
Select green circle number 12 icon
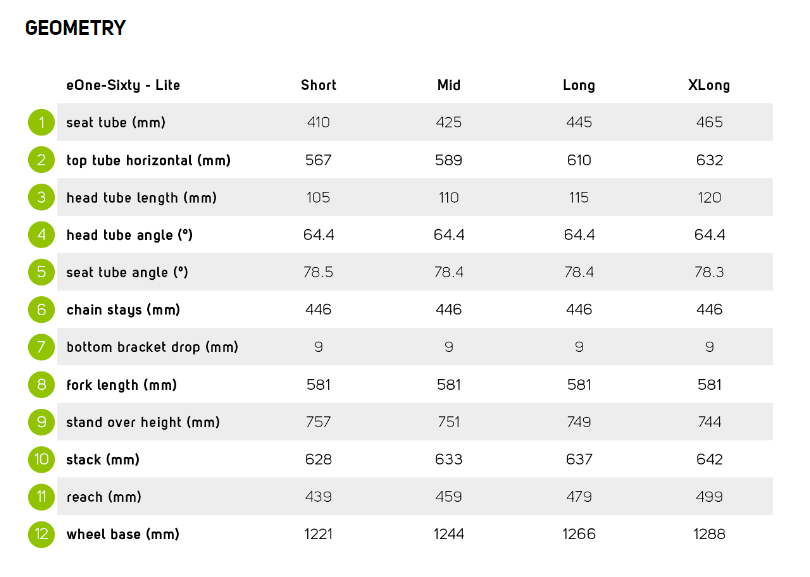click(41, 534)
